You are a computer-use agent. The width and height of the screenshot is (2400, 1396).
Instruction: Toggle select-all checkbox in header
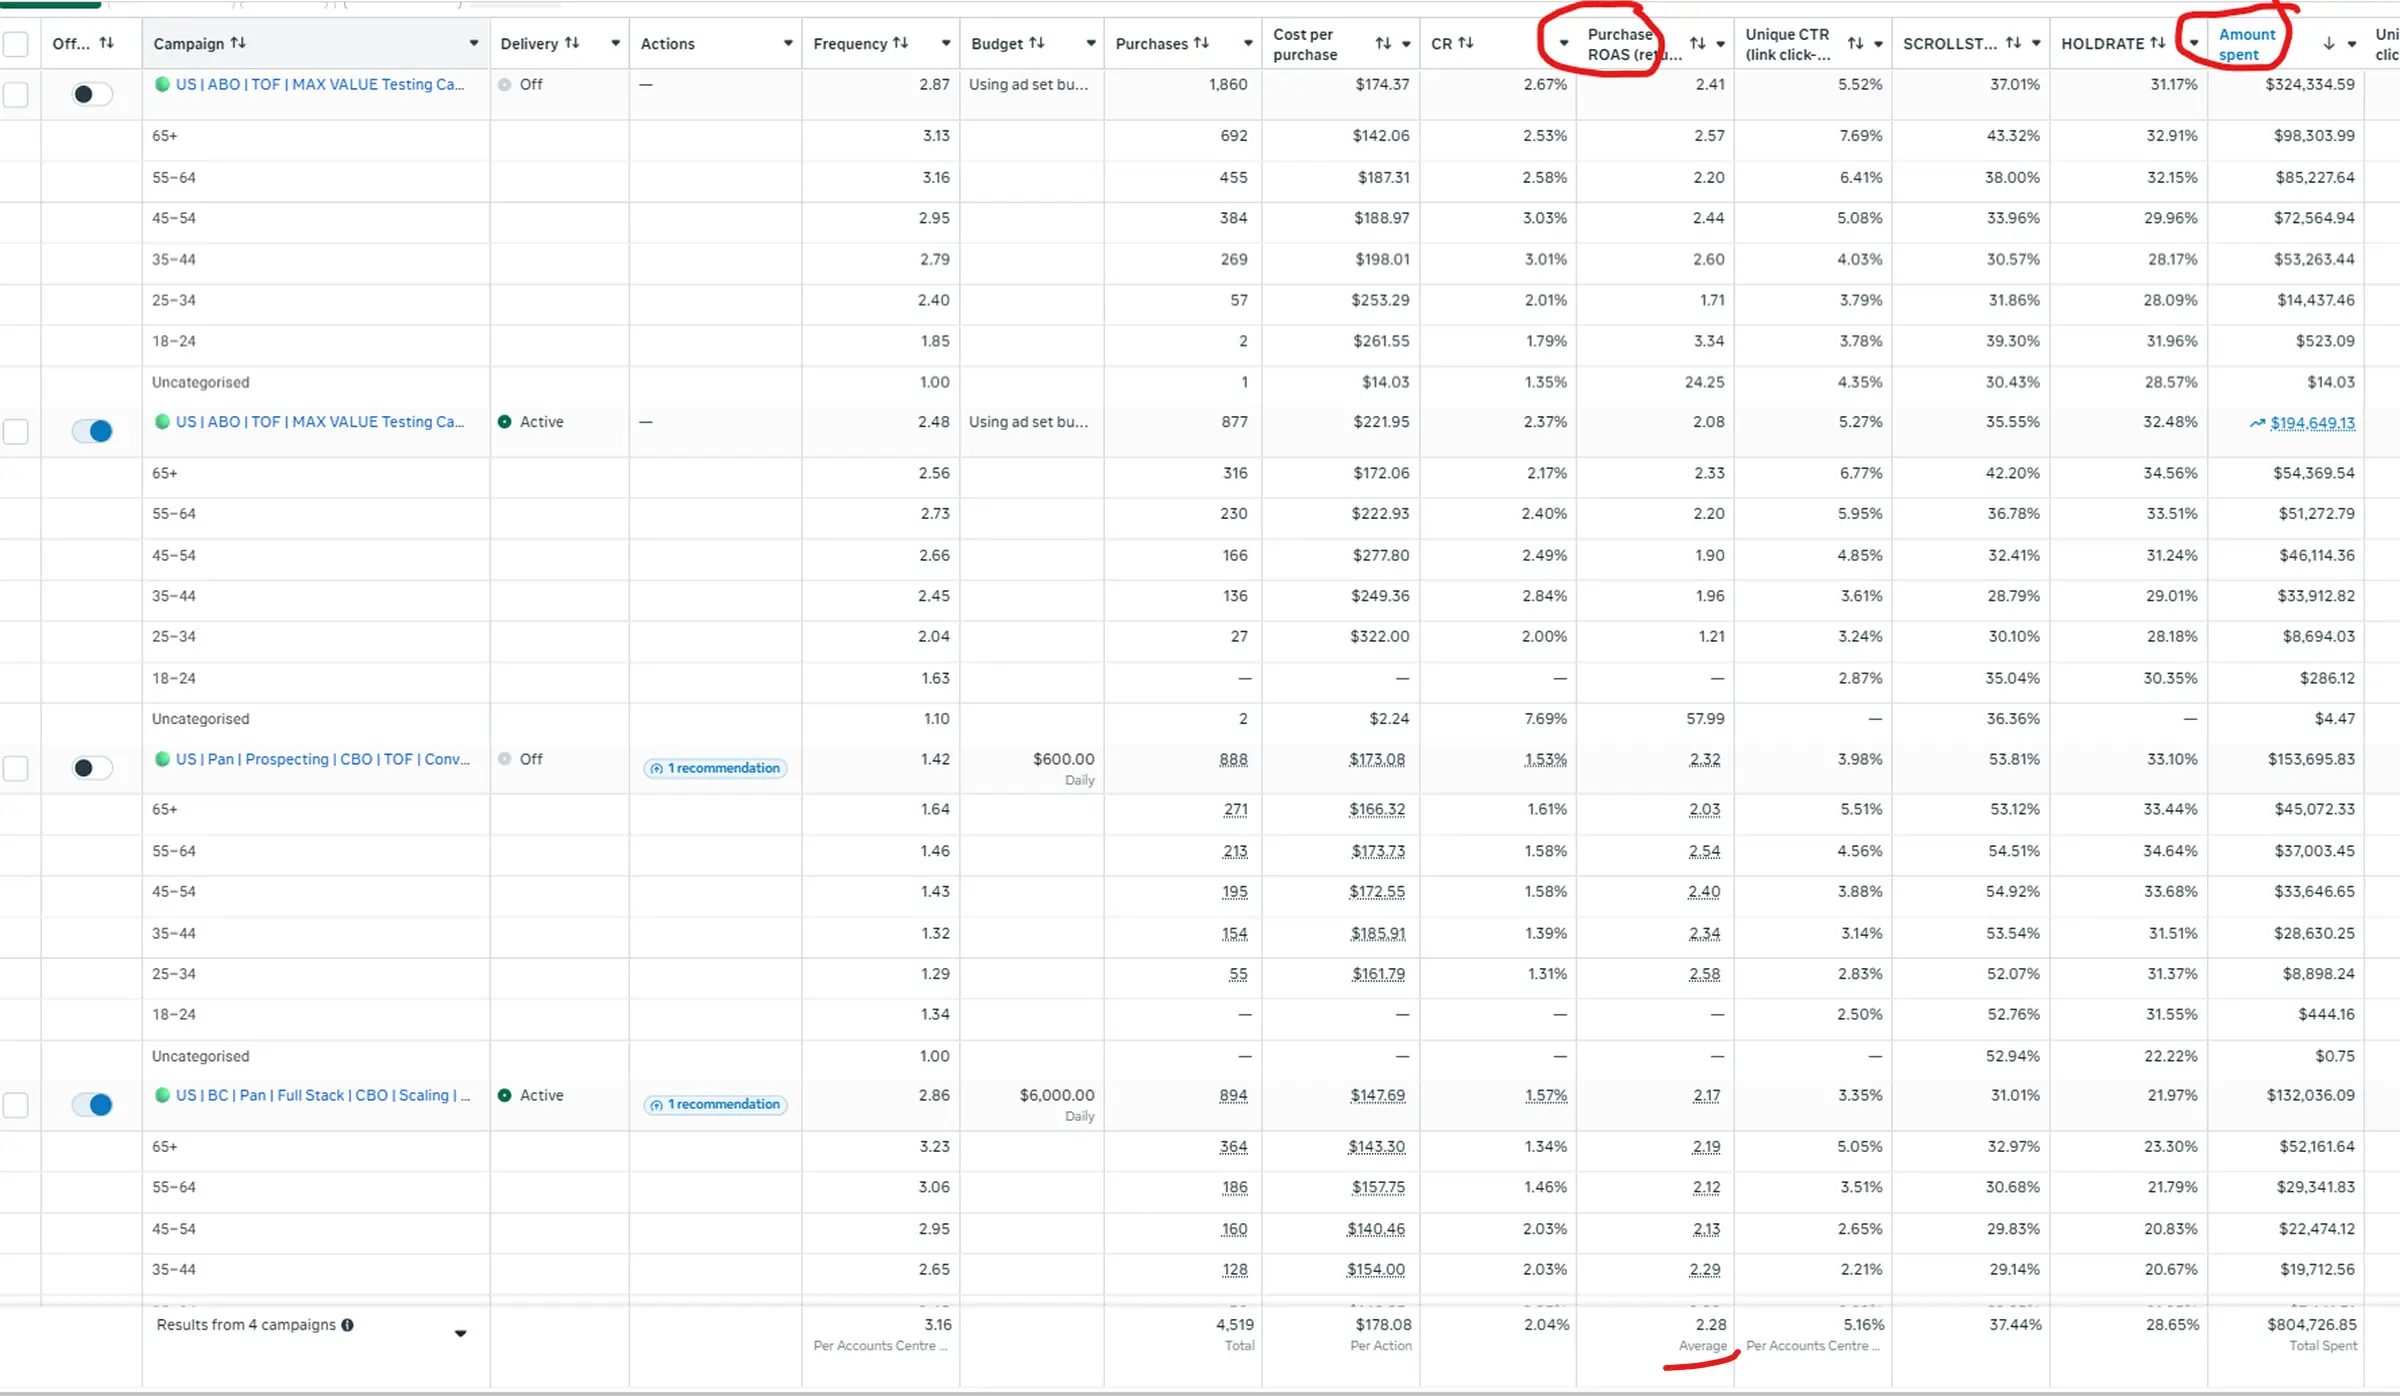16,44
